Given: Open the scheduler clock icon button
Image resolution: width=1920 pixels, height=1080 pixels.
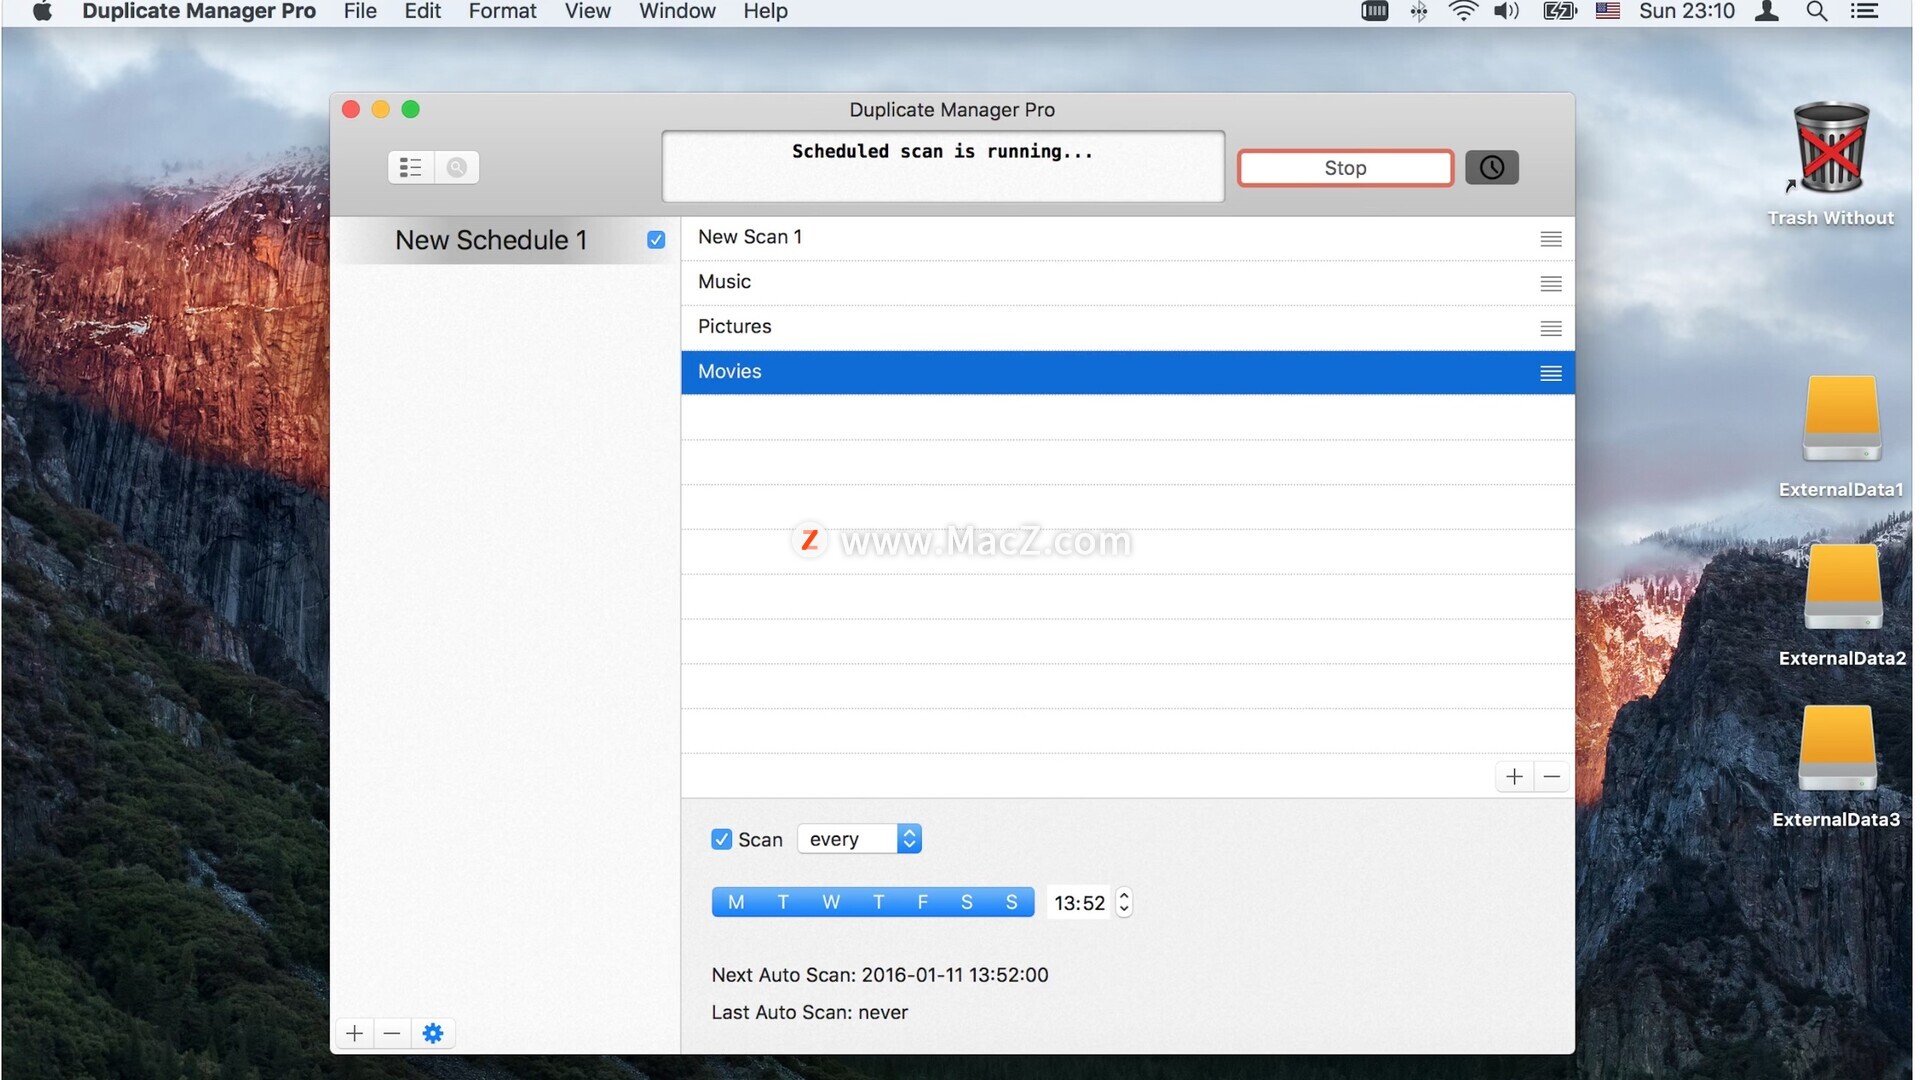Looking at the screenshot, I should pyautogui.click(x=1491, y=167).
